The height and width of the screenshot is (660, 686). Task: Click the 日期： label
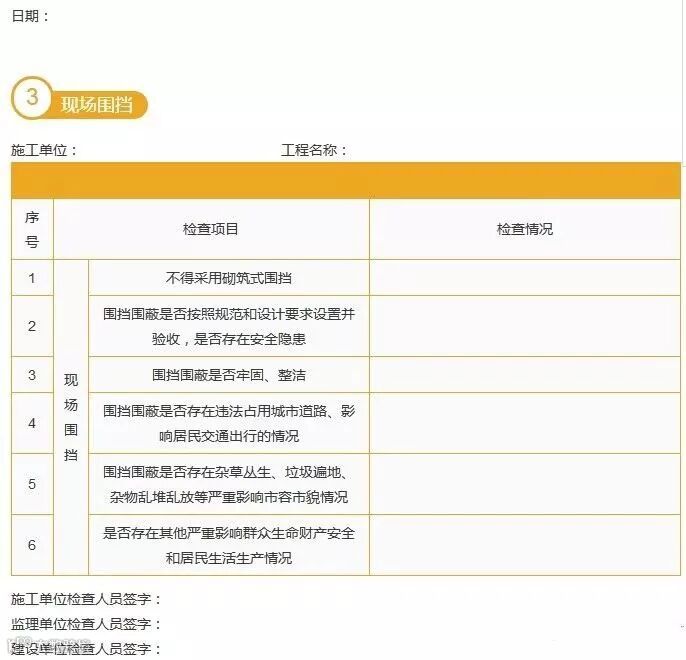pyautogui.click(x=30, y=16)
